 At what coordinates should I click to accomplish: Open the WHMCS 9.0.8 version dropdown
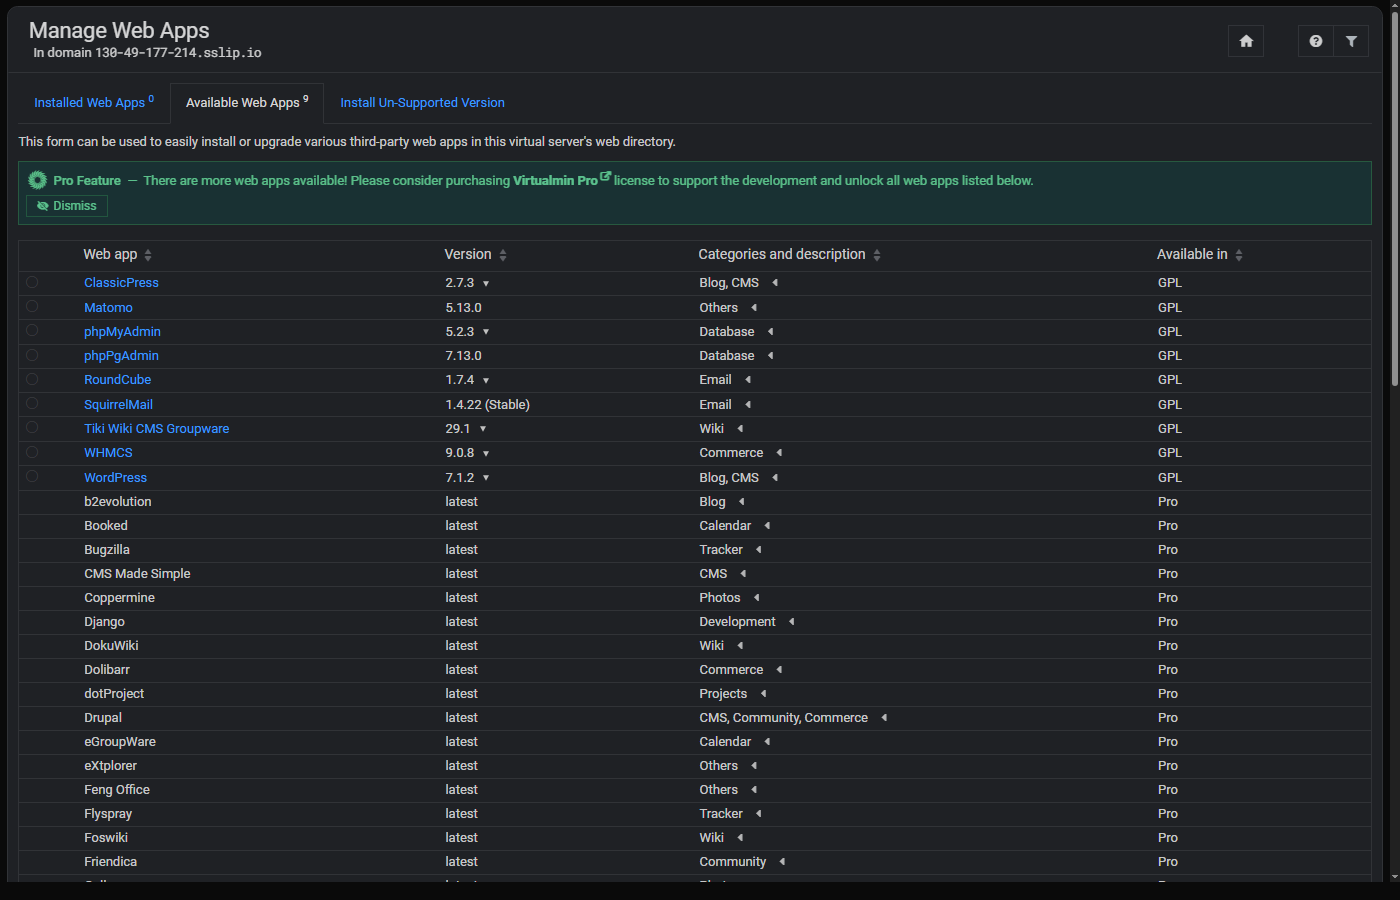[486, 454]
